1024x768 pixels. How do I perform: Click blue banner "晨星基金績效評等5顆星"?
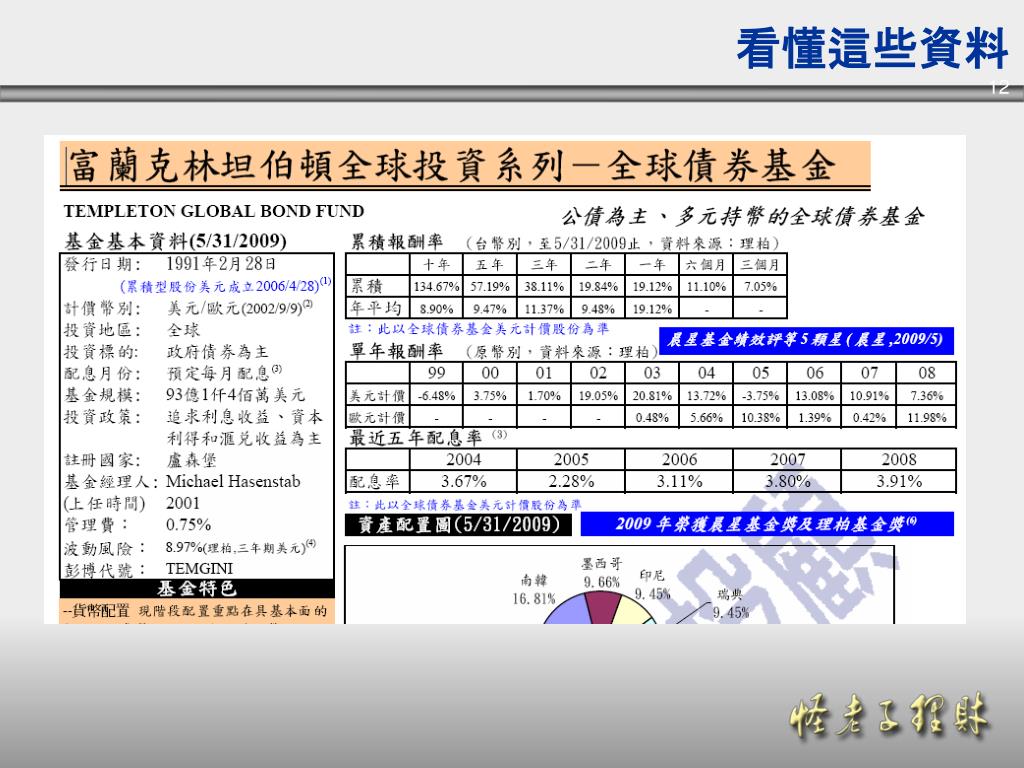coord(805,340)
